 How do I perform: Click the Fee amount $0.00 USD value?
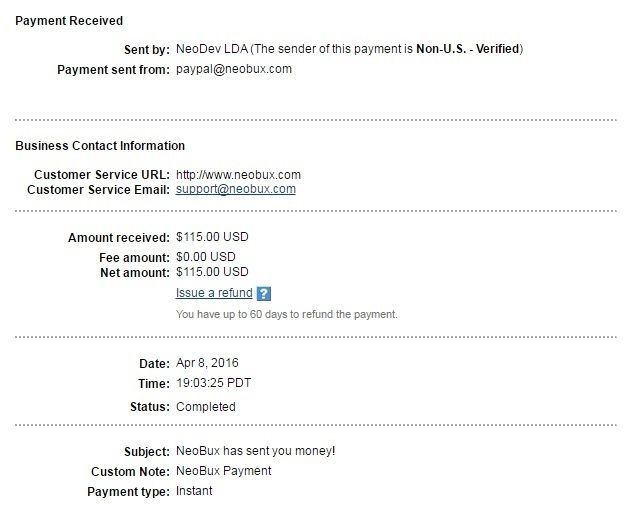206,257
